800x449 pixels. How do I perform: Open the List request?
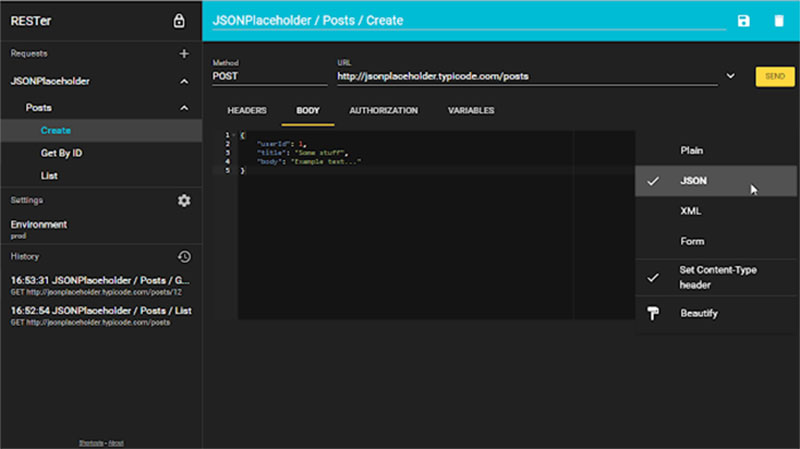[x=101, y=176]
